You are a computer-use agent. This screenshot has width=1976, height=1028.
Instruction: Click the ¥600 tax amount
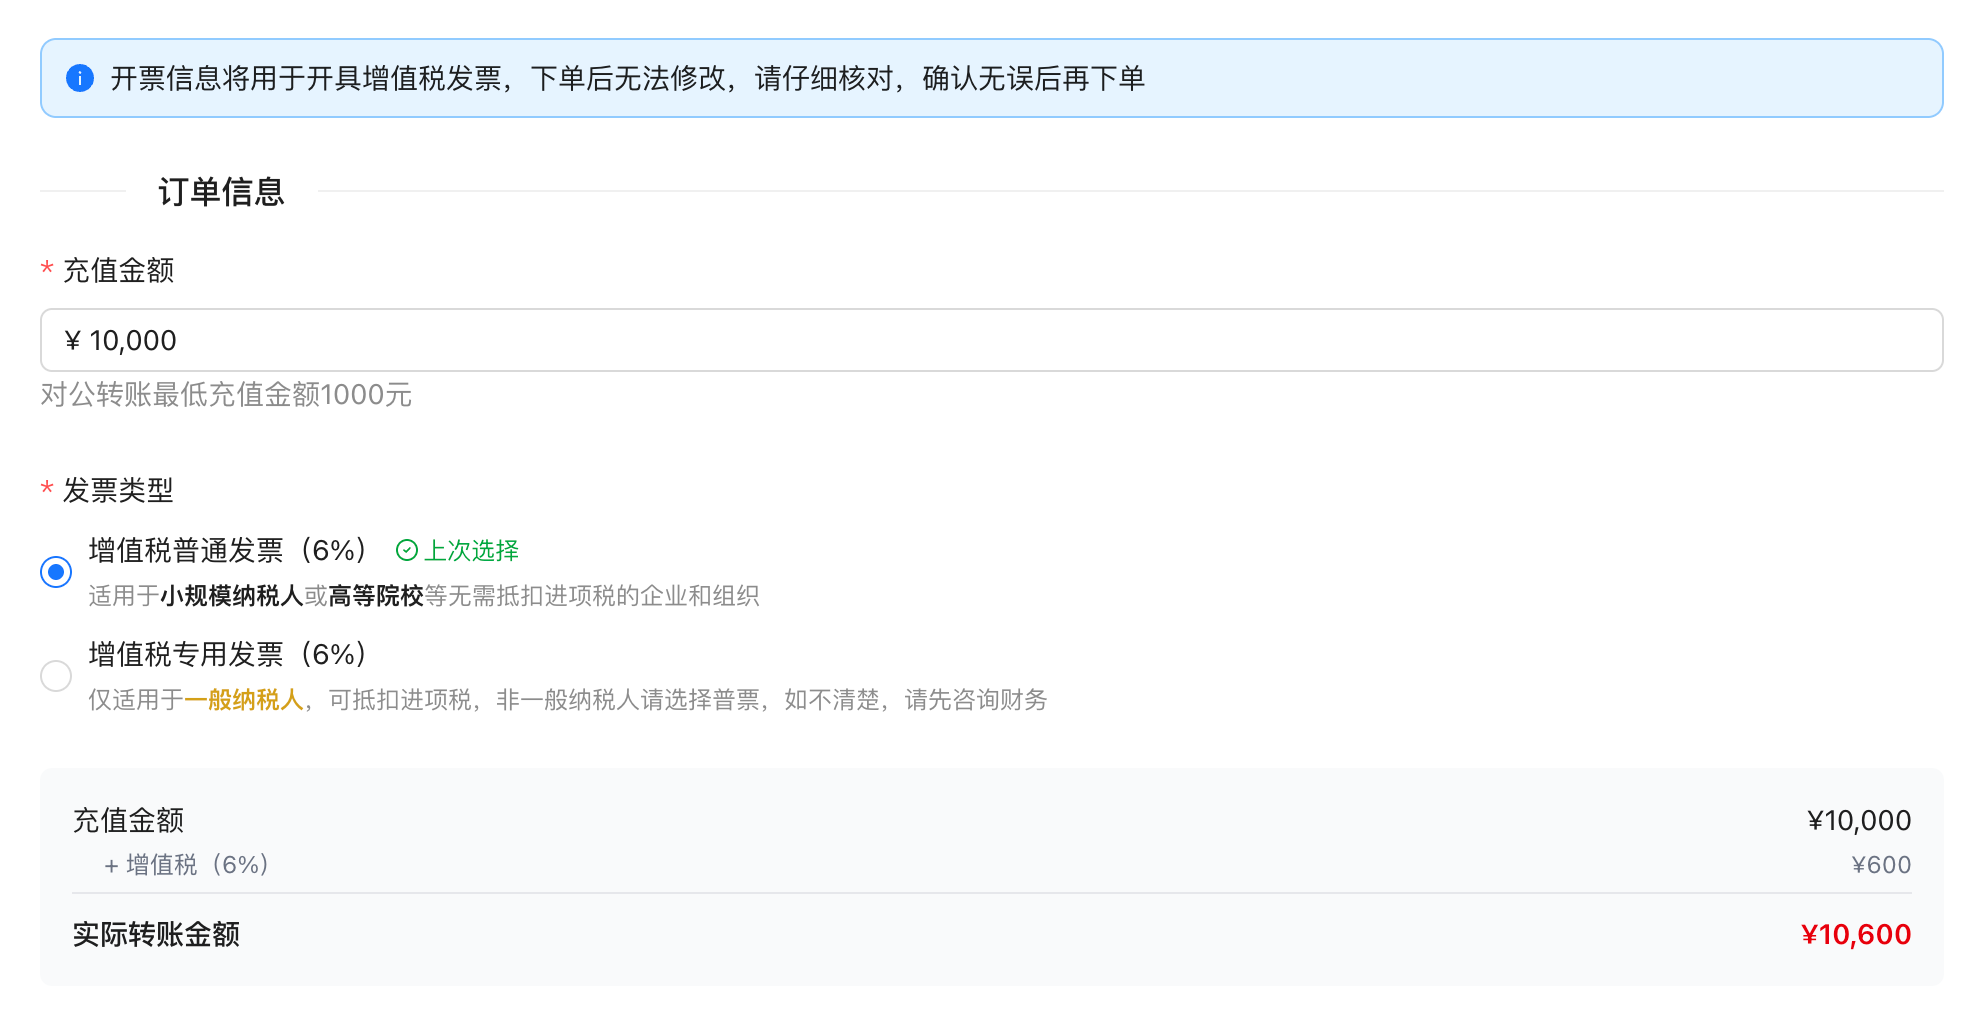(1880, 865)
